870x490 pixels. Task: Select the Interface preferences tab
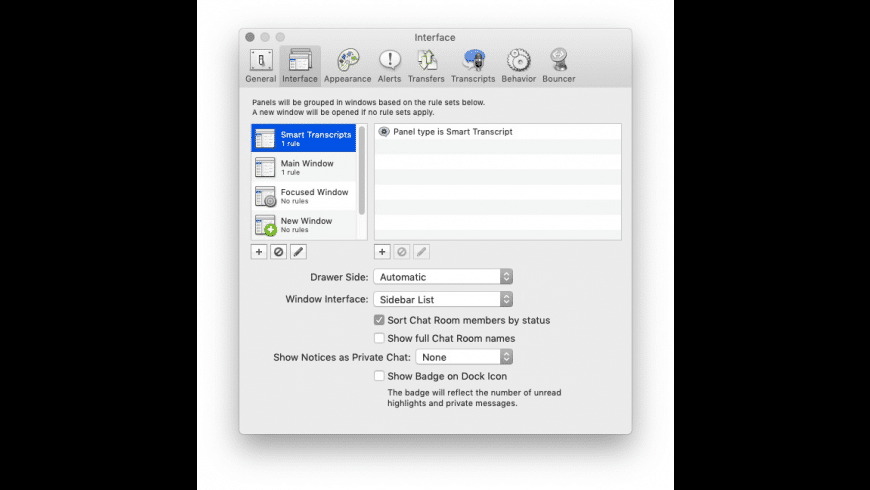300,66
